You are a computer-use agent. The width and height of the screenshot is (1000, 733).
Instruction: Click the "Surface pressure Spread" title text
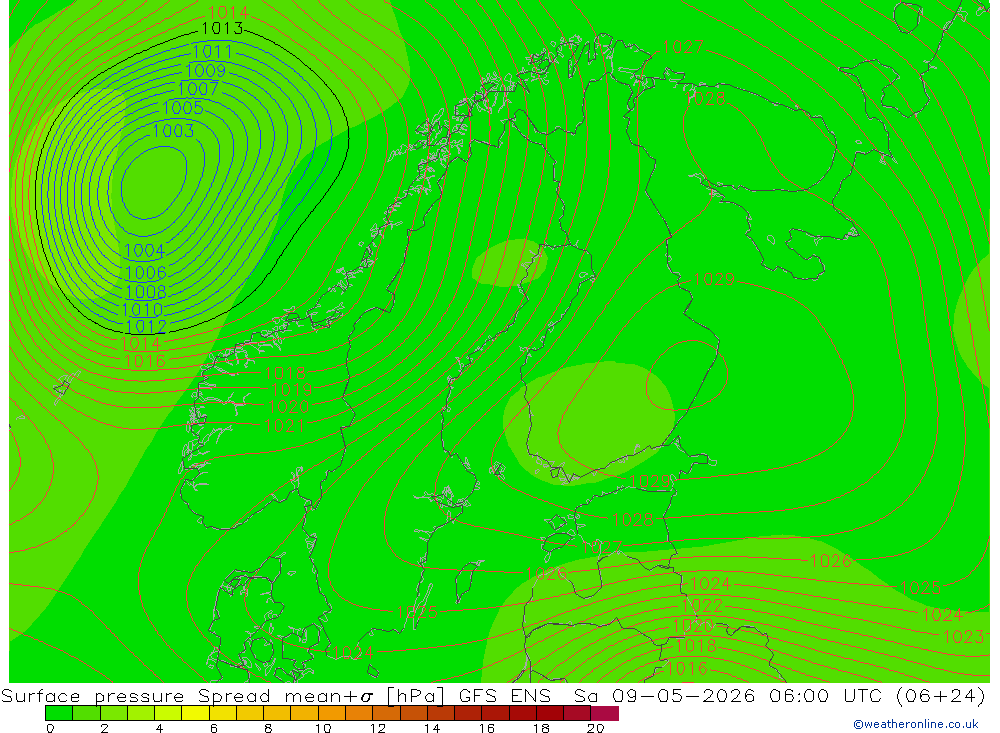pos(139,695)
